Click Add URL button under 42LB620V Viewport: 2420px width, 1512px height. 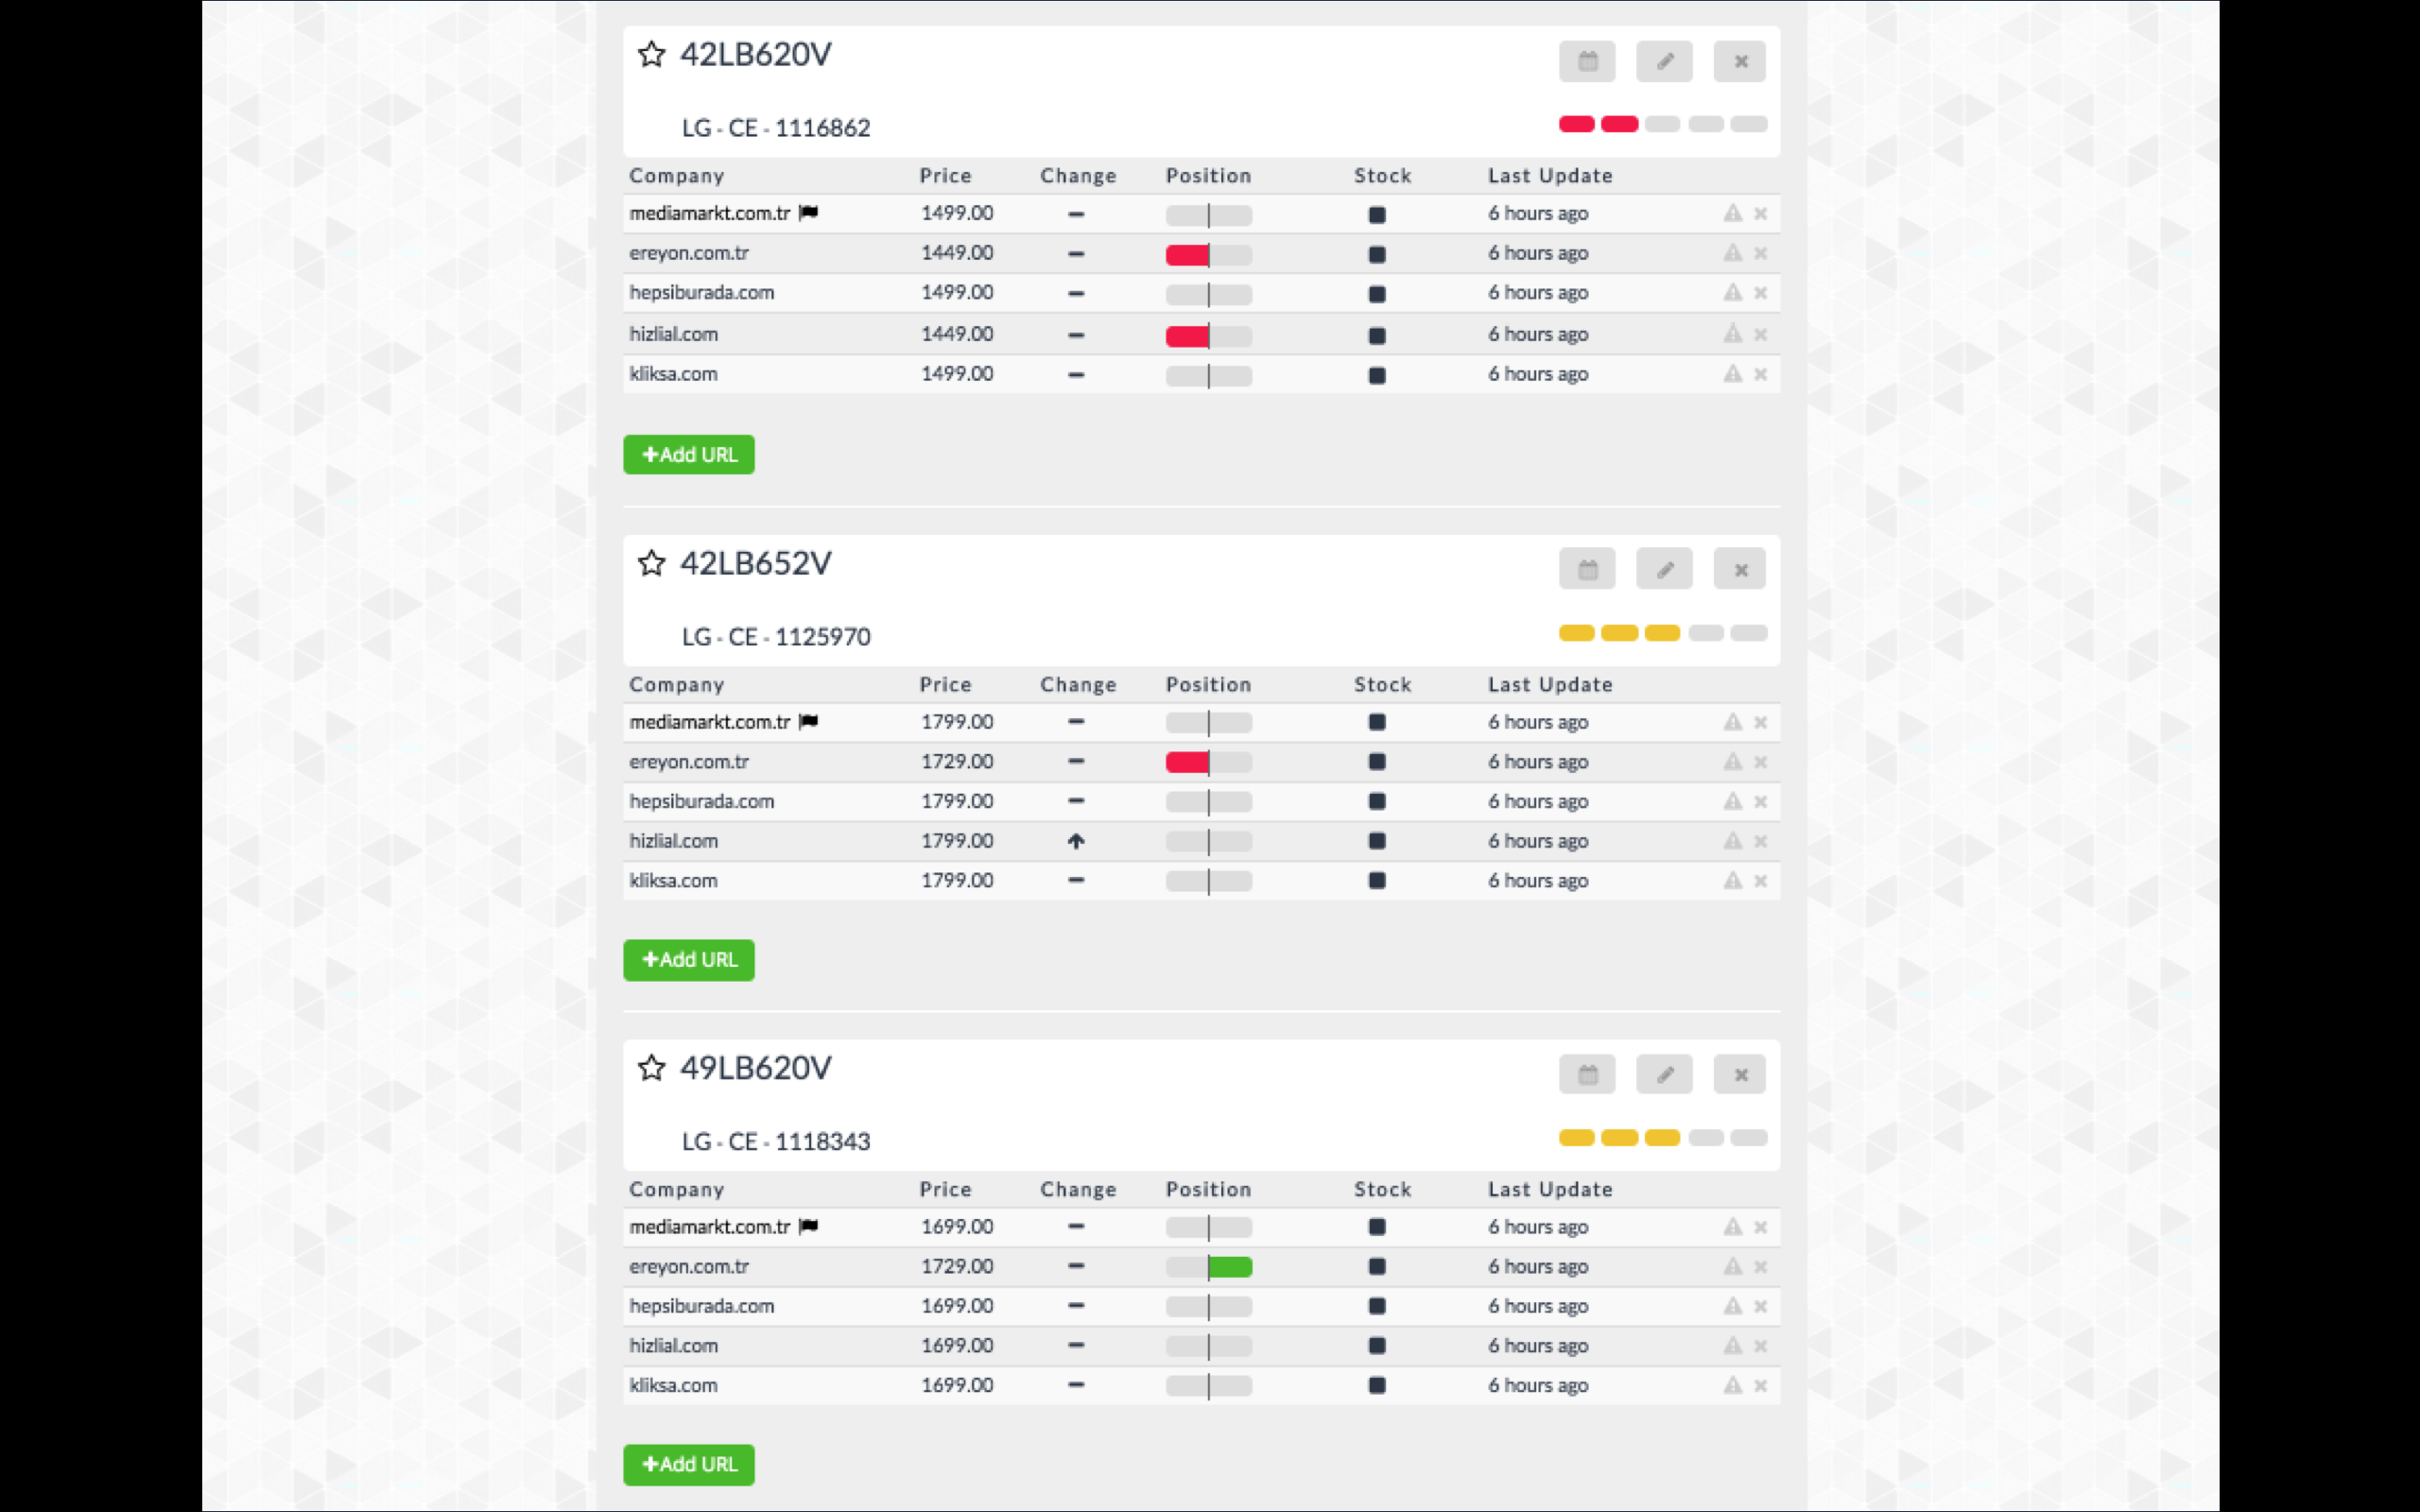(x=689, y=455)
